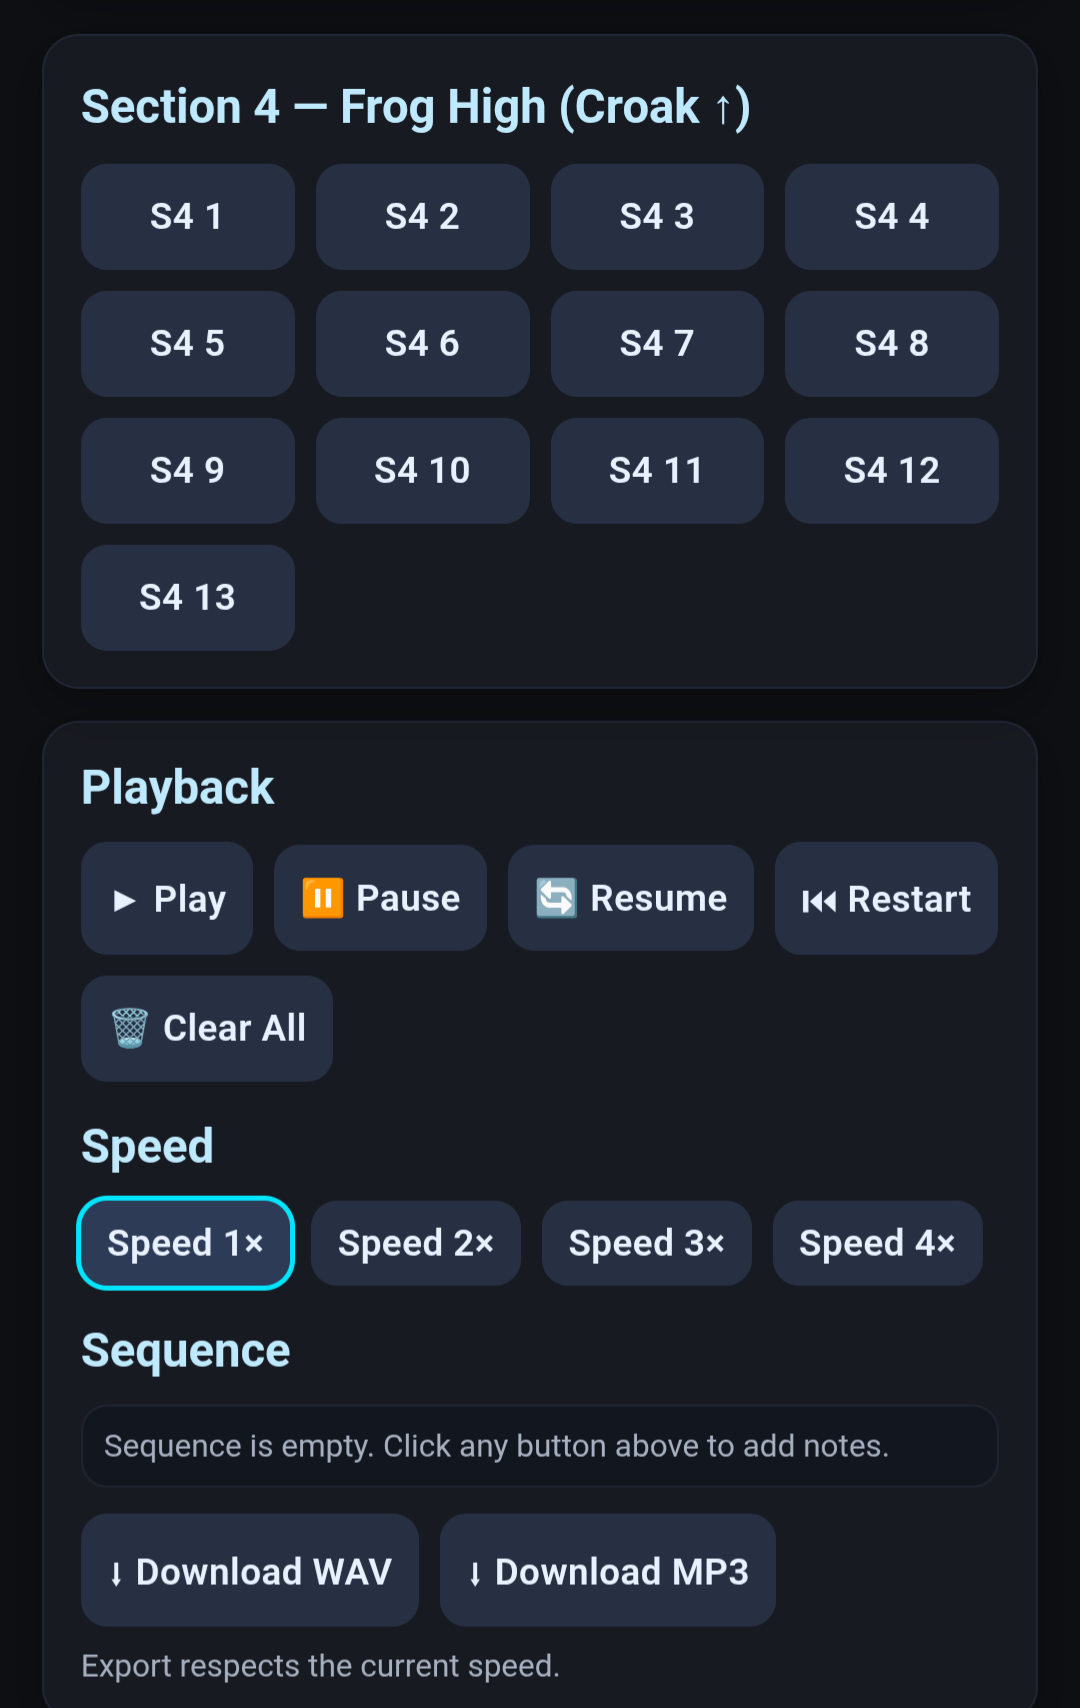Restart the sequence from the beginning
This screenshot has height=1708, width=1080.
[x=886, y=898]
